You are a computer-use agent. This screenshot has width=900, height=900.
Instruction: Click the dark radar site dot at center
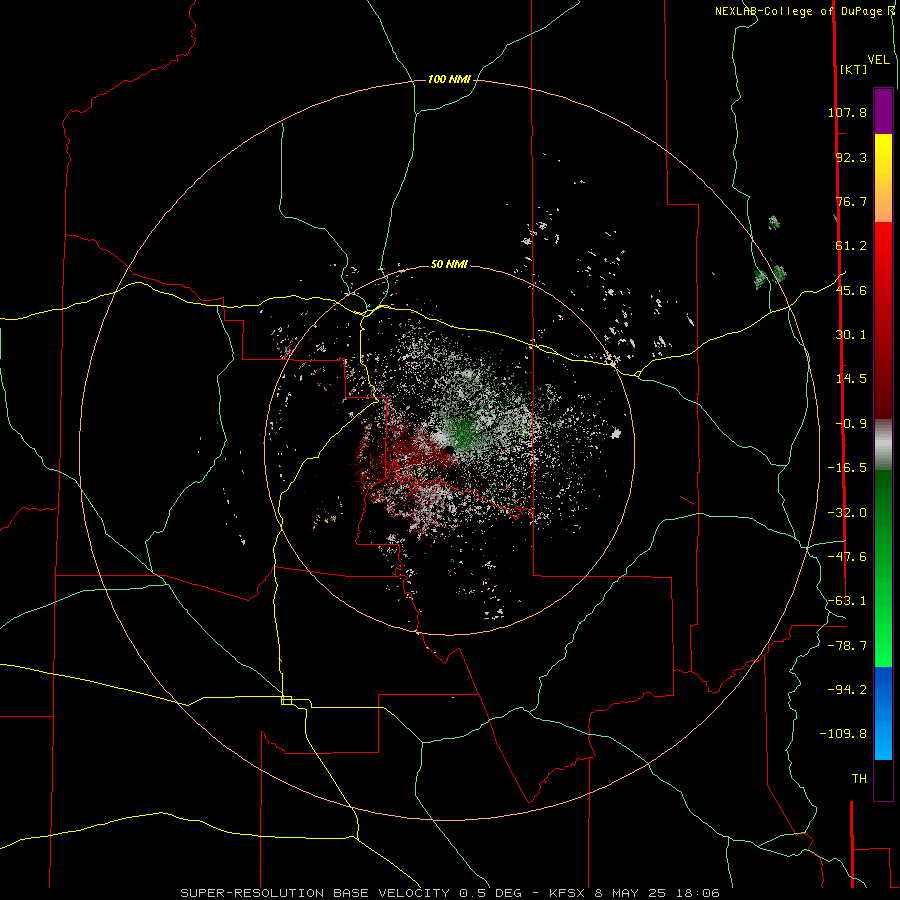pyautogui.click(x=449, y=450)
